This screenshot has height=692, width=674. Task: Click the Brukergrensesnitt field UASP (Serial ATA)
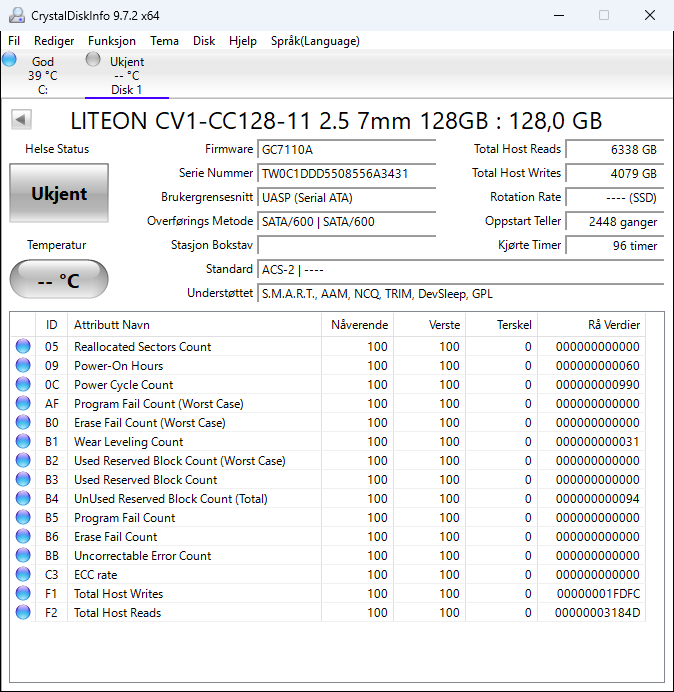347,197
